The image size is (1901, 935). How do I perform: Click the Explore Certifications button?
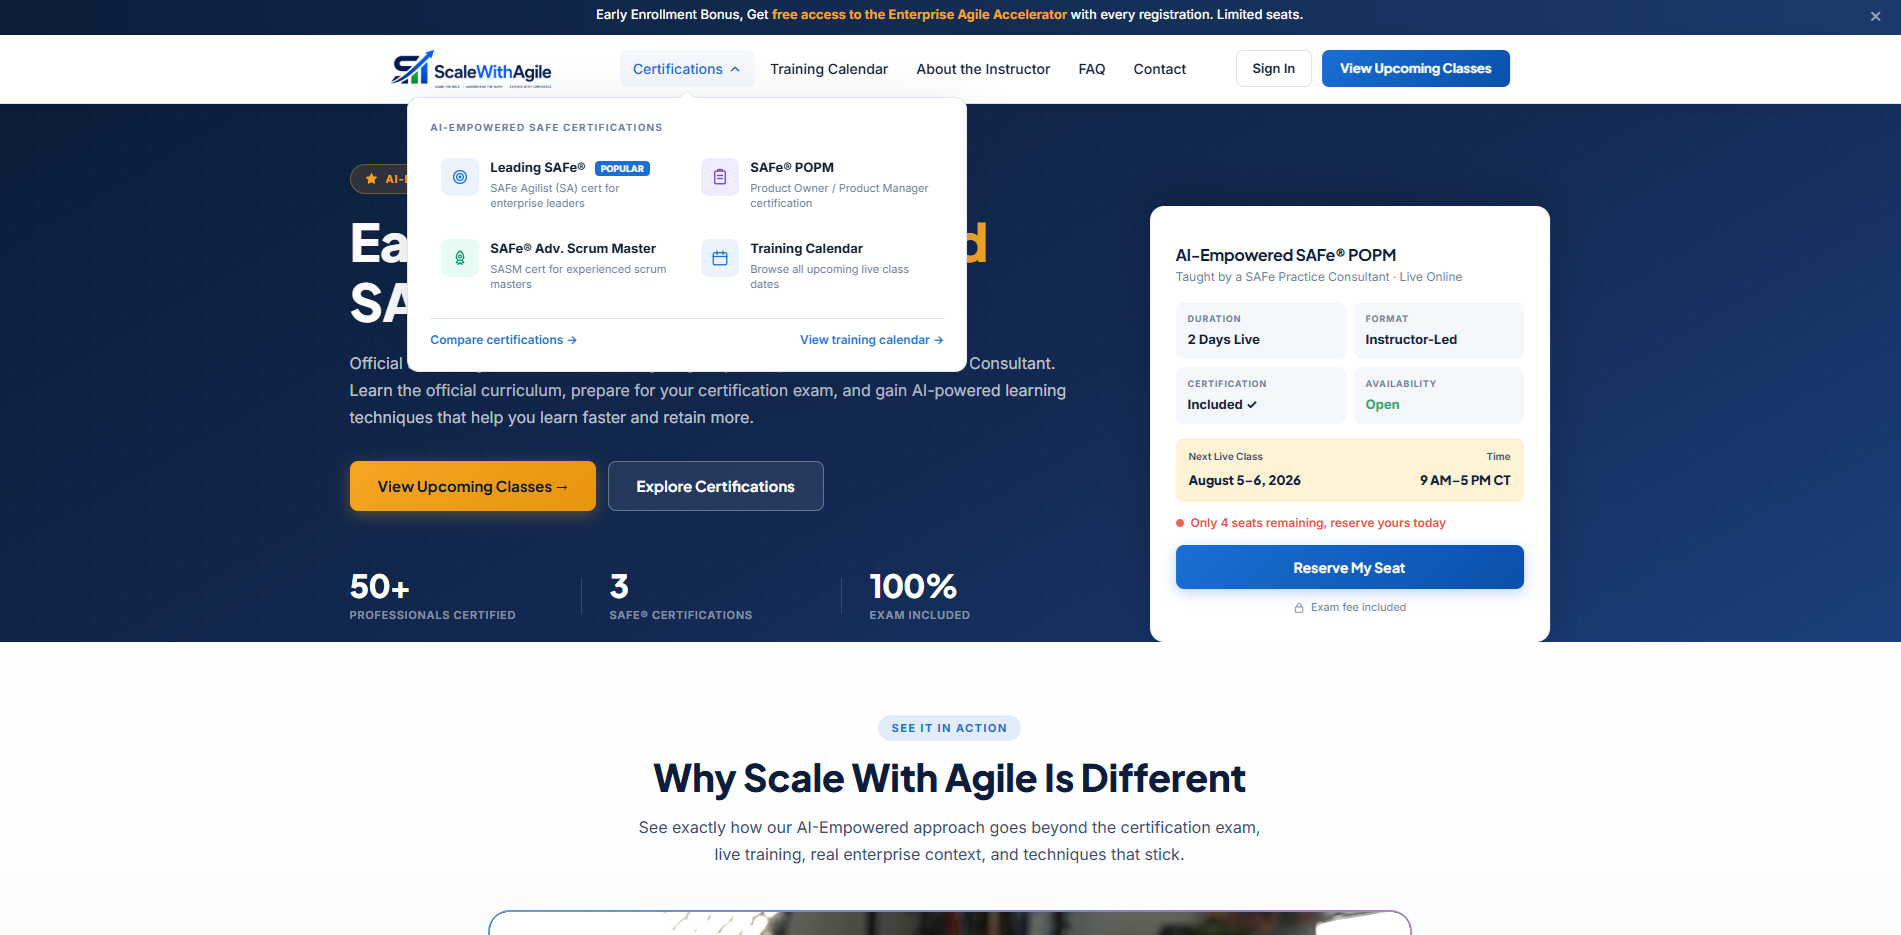click(715, 486)
